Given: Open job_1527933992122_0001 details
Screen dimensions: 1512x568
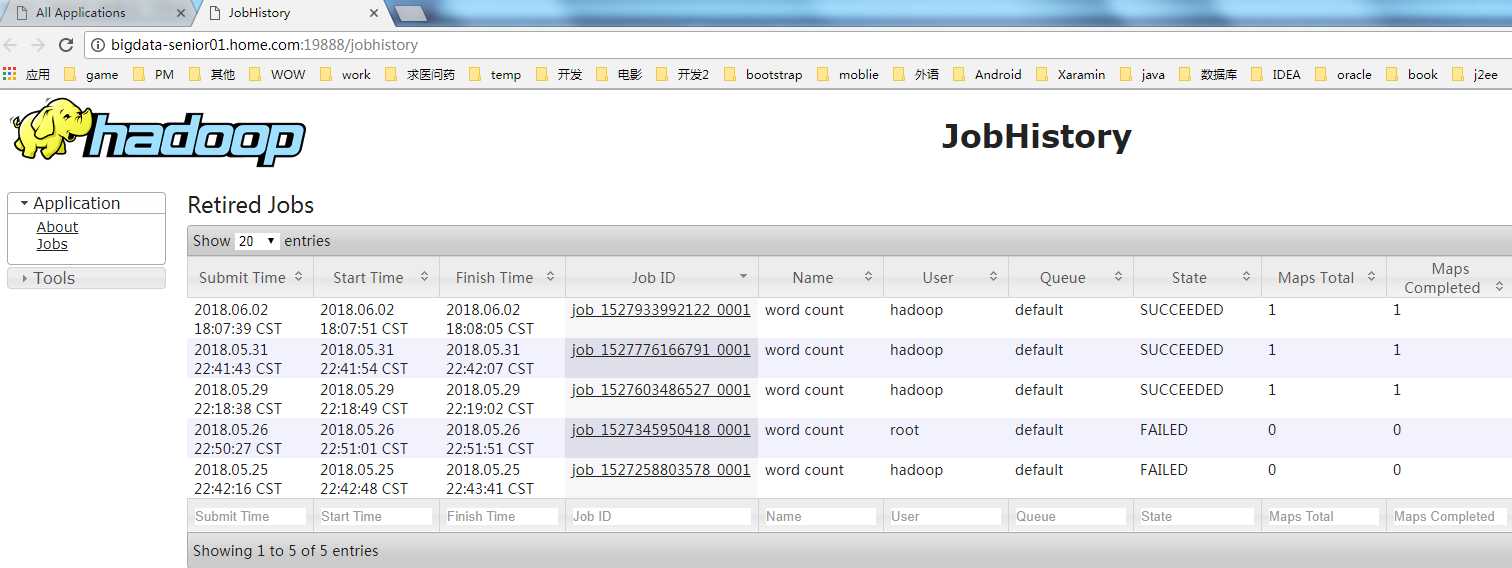Looking at the screenshot, I should [661, 310].
